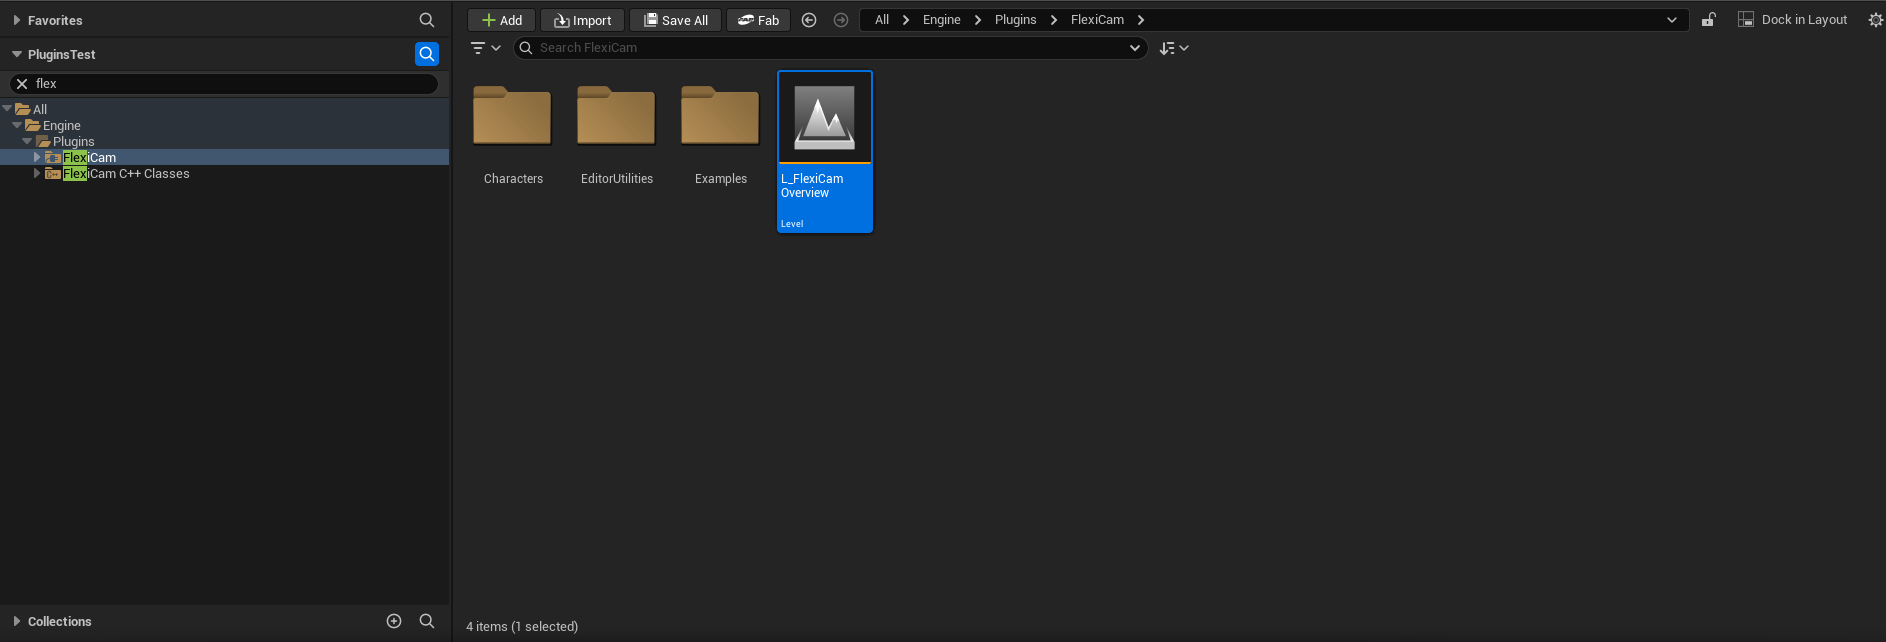Save all assets with Save All
Screen dimensions: 1886x642
point(675,20)
